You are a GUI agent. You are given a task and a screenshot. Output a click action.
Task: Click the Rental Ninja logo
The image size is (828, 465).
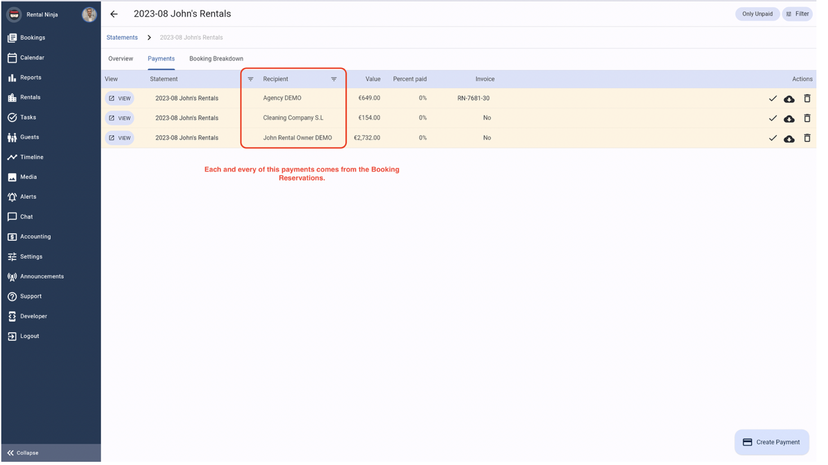[x=14, y=15]
